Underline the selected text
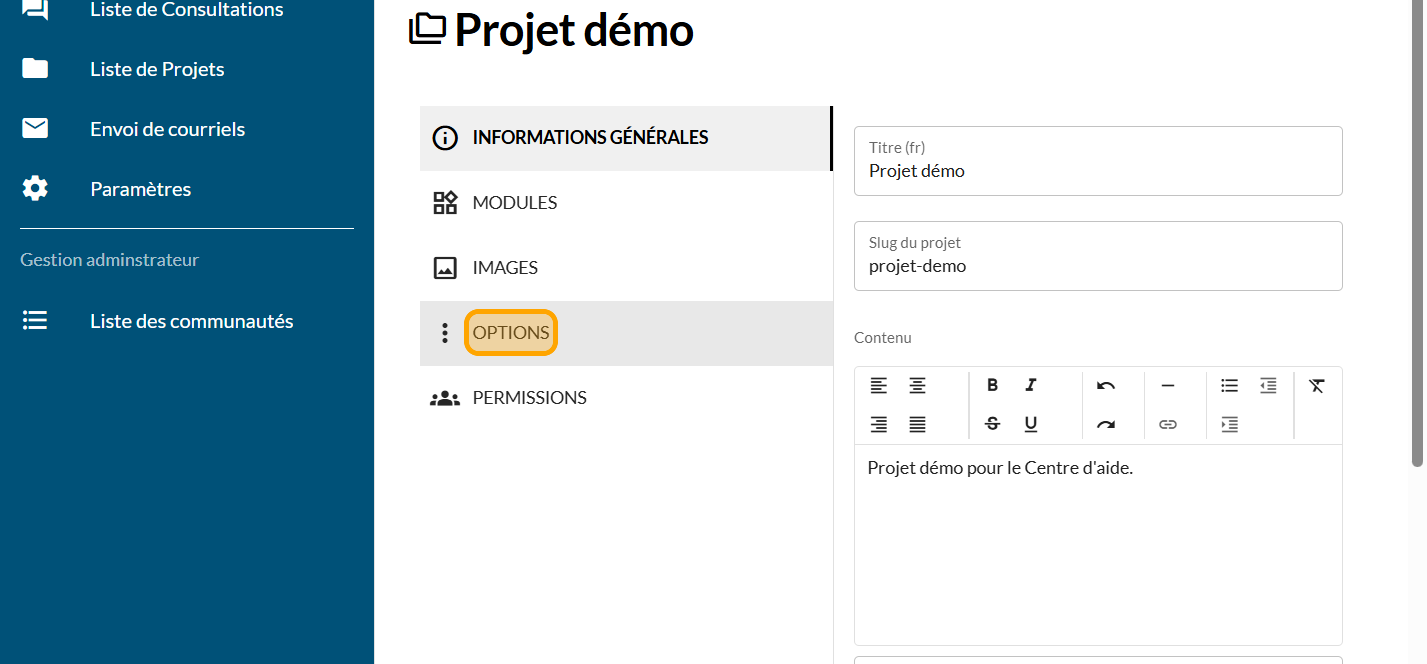This screenshot has height=664, width=1427. coord(1031,424)
